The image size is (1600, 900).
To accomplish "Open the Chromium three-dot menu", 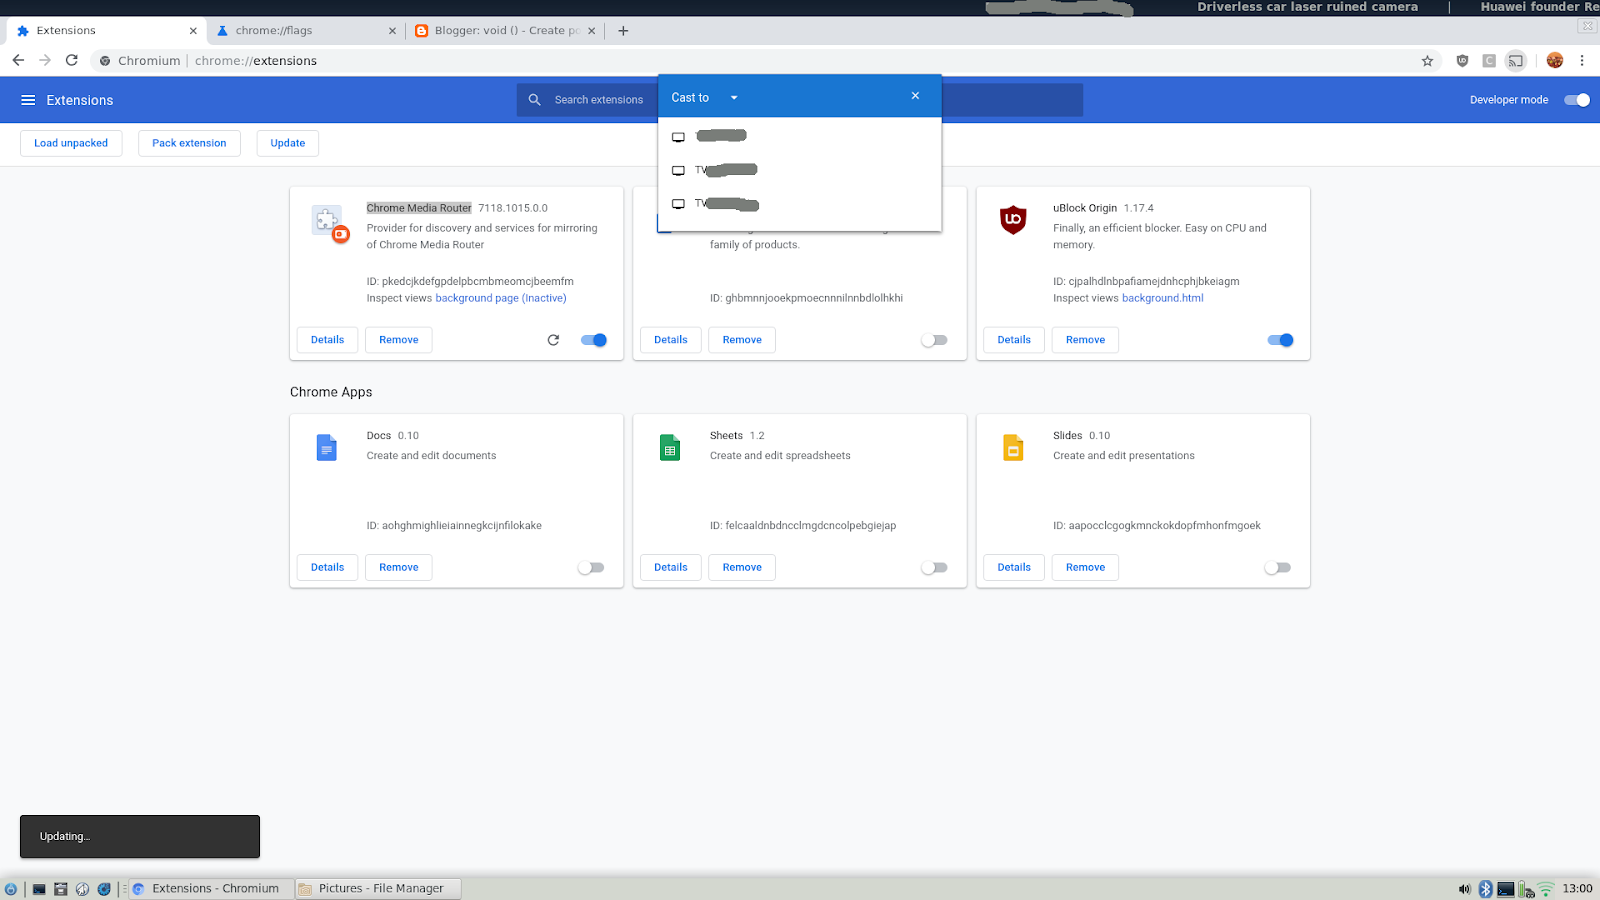I will 1582,61.
